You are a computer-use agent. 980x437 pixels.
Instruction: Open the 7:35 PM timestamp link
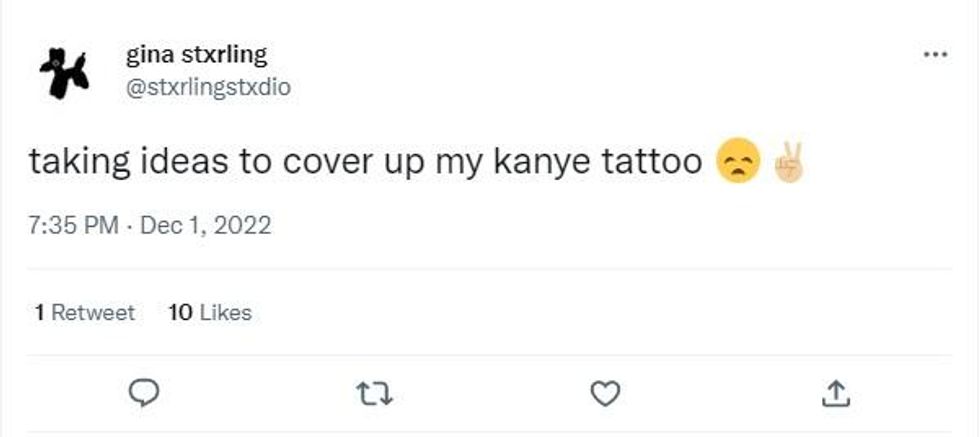tap(76, 226)
